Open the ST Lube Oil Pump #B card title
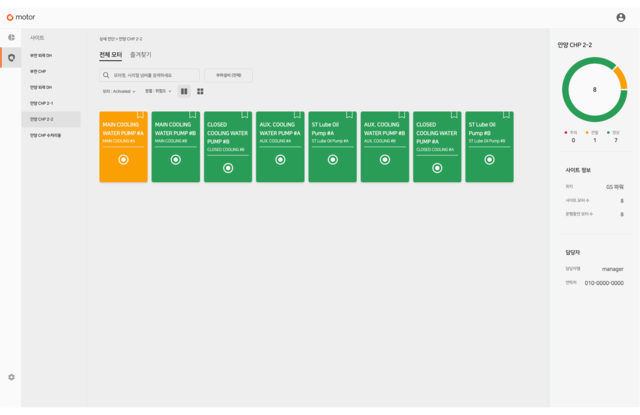 [482, 129]
